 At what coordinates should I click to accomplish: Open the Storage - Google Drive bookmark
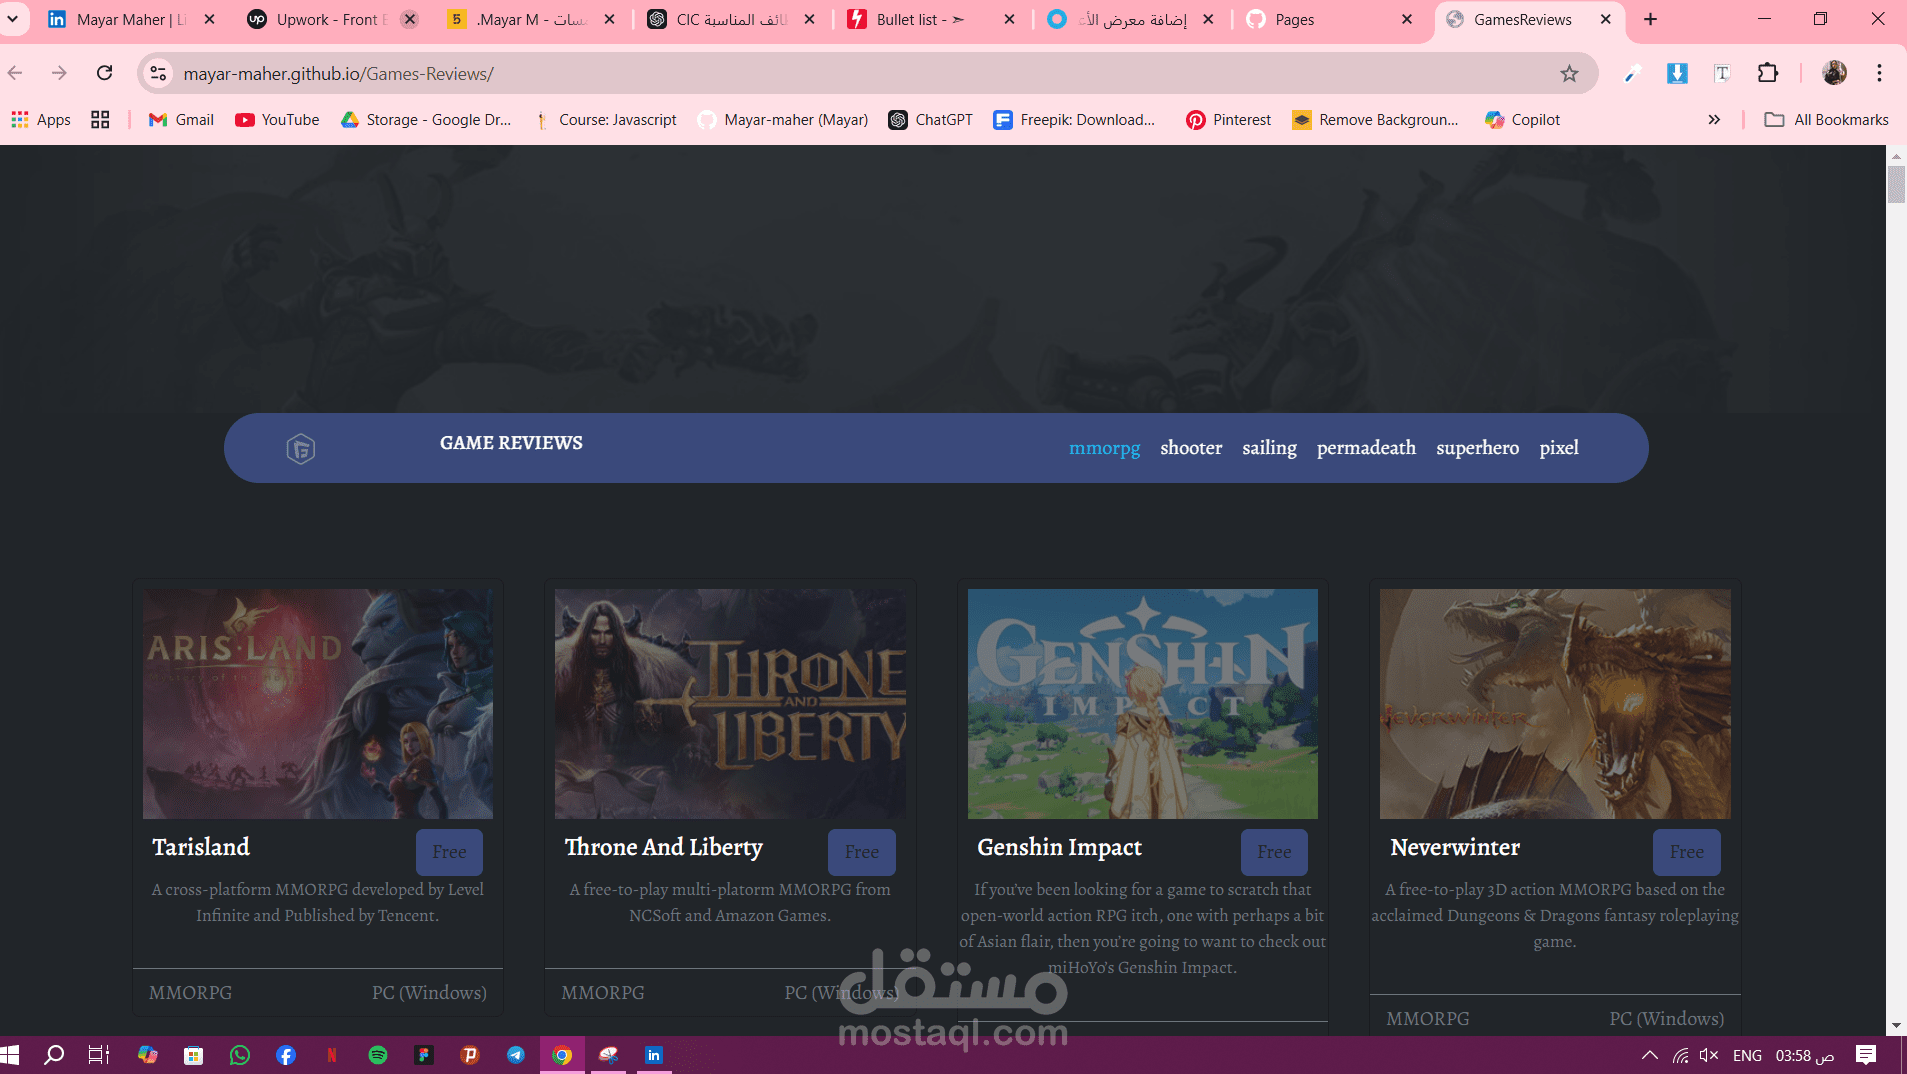[426, 120]
